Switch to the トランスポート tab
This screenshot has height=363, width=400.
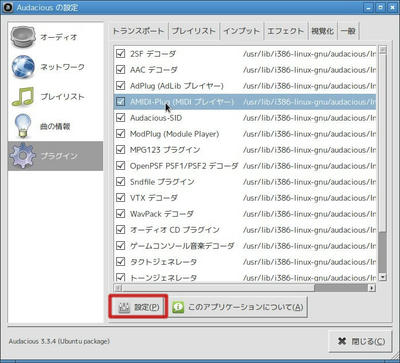coord(138,31)
